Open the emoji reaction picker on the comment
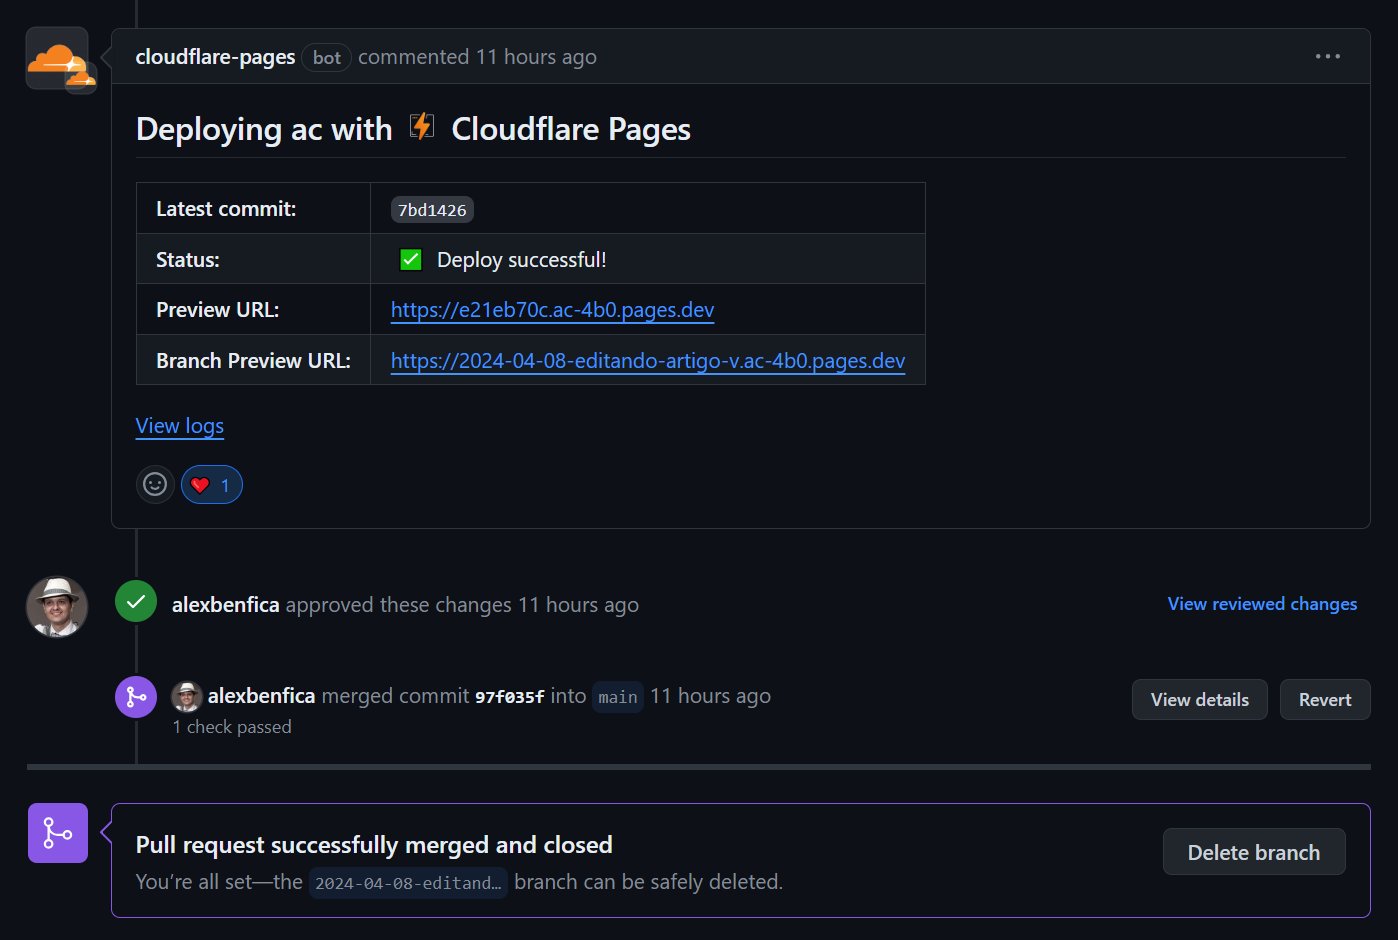The width and height of the screenshot is (1398, 940). (x=155, y=484)
